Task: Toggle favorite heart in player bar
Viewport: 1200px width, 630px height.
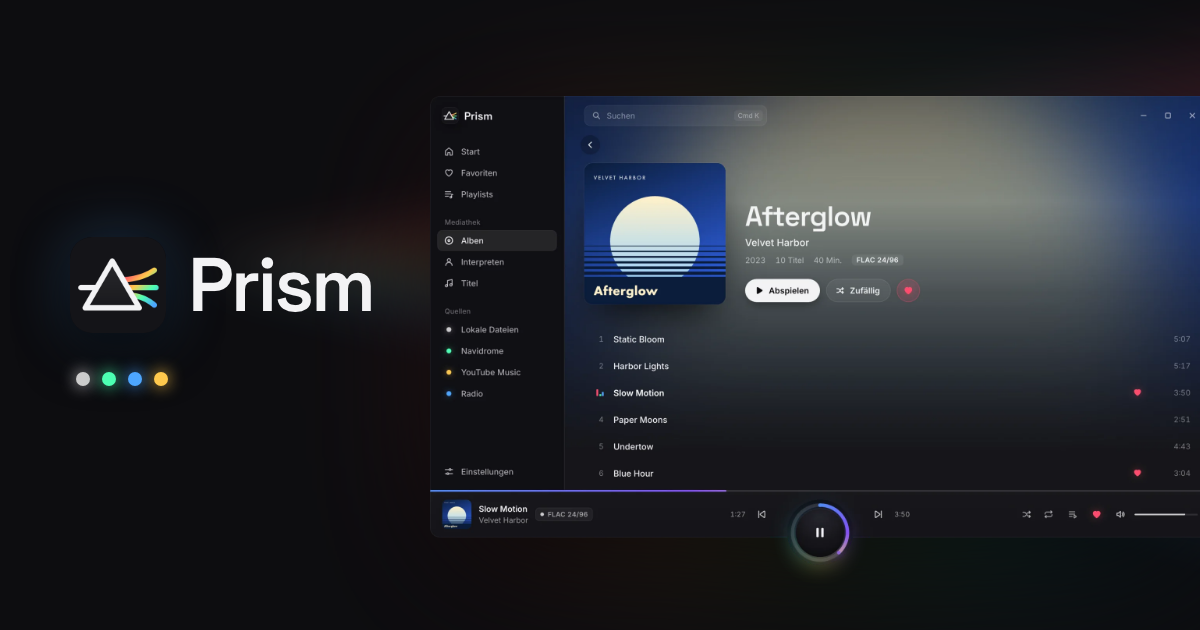Action: click(x=1096, y=514)
